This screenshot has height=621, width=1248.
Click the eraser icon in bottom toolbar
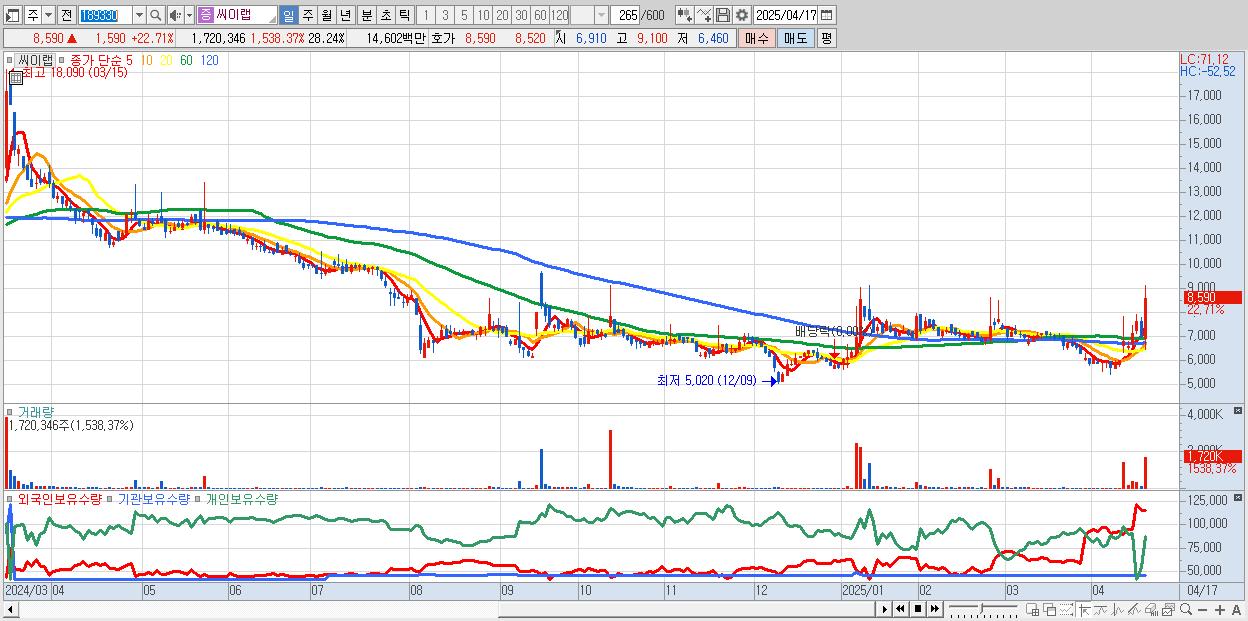click(x=1151, y=609)
